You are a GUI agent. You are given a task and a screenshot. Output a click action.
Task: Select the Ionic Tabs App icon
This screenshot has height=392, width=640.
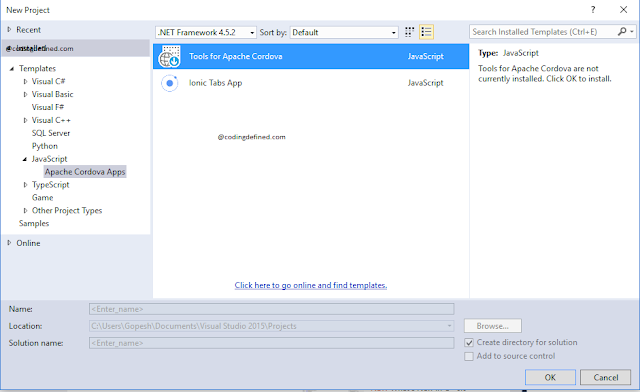coord(169,83)
